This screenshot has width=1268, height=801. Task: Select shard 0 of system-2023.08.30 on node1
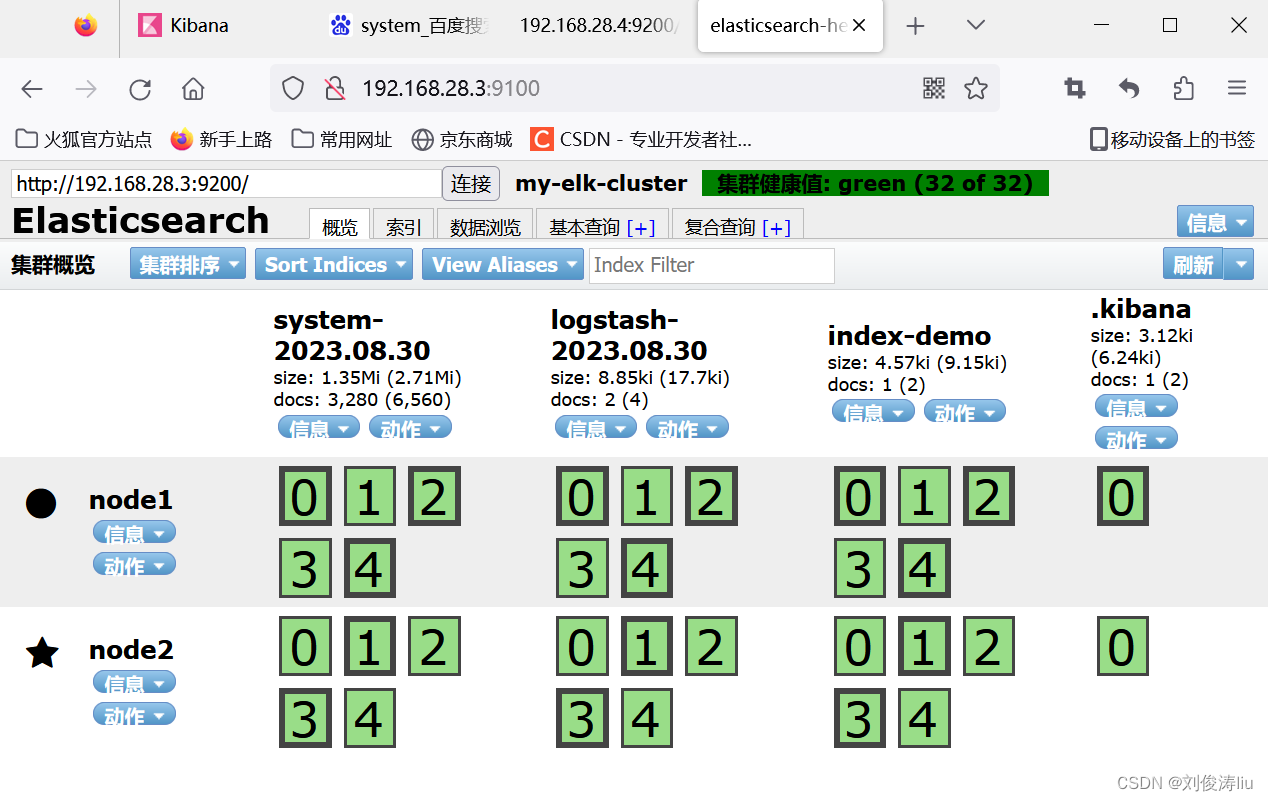[x=305, y=496]
